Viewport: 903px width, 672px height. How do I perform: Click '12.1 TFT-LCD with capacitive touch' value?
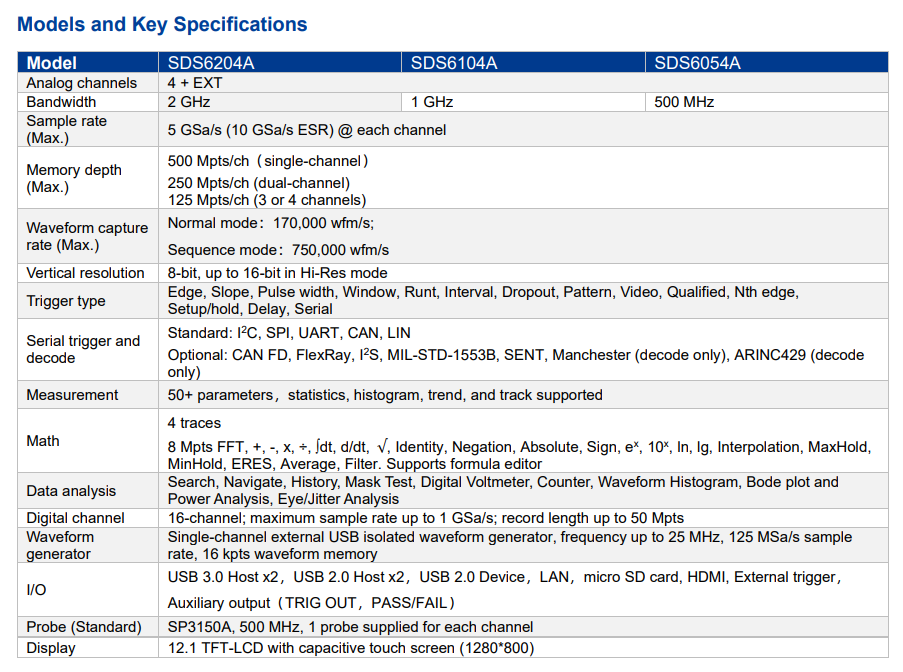[351, 648]
